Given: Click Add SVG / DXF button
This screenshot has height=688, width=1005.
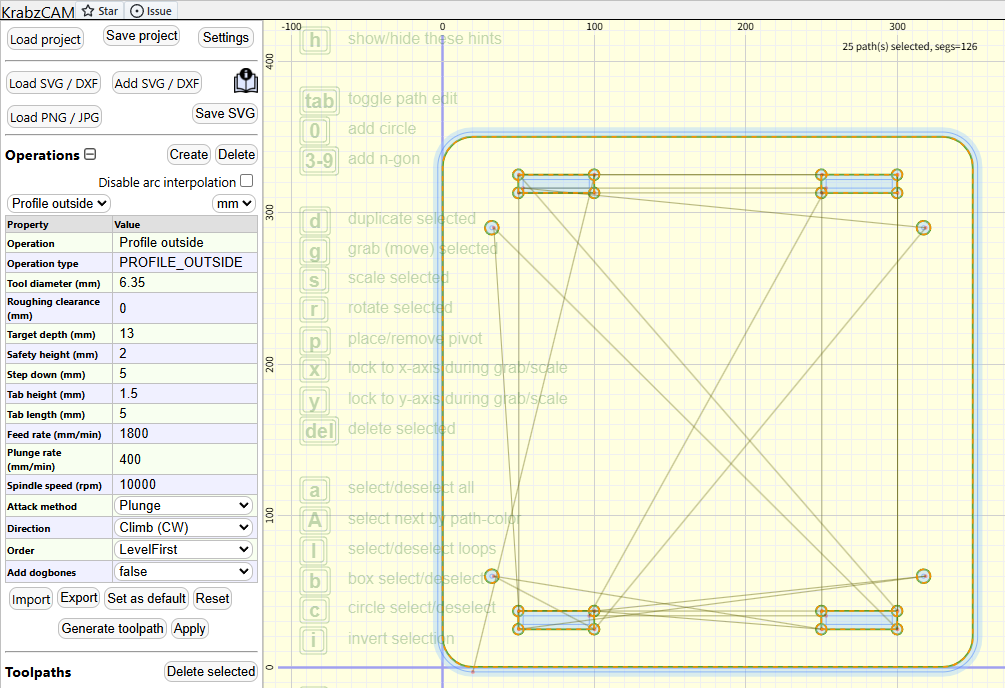Looking at the screenshot, I should [x=157, y=83].
